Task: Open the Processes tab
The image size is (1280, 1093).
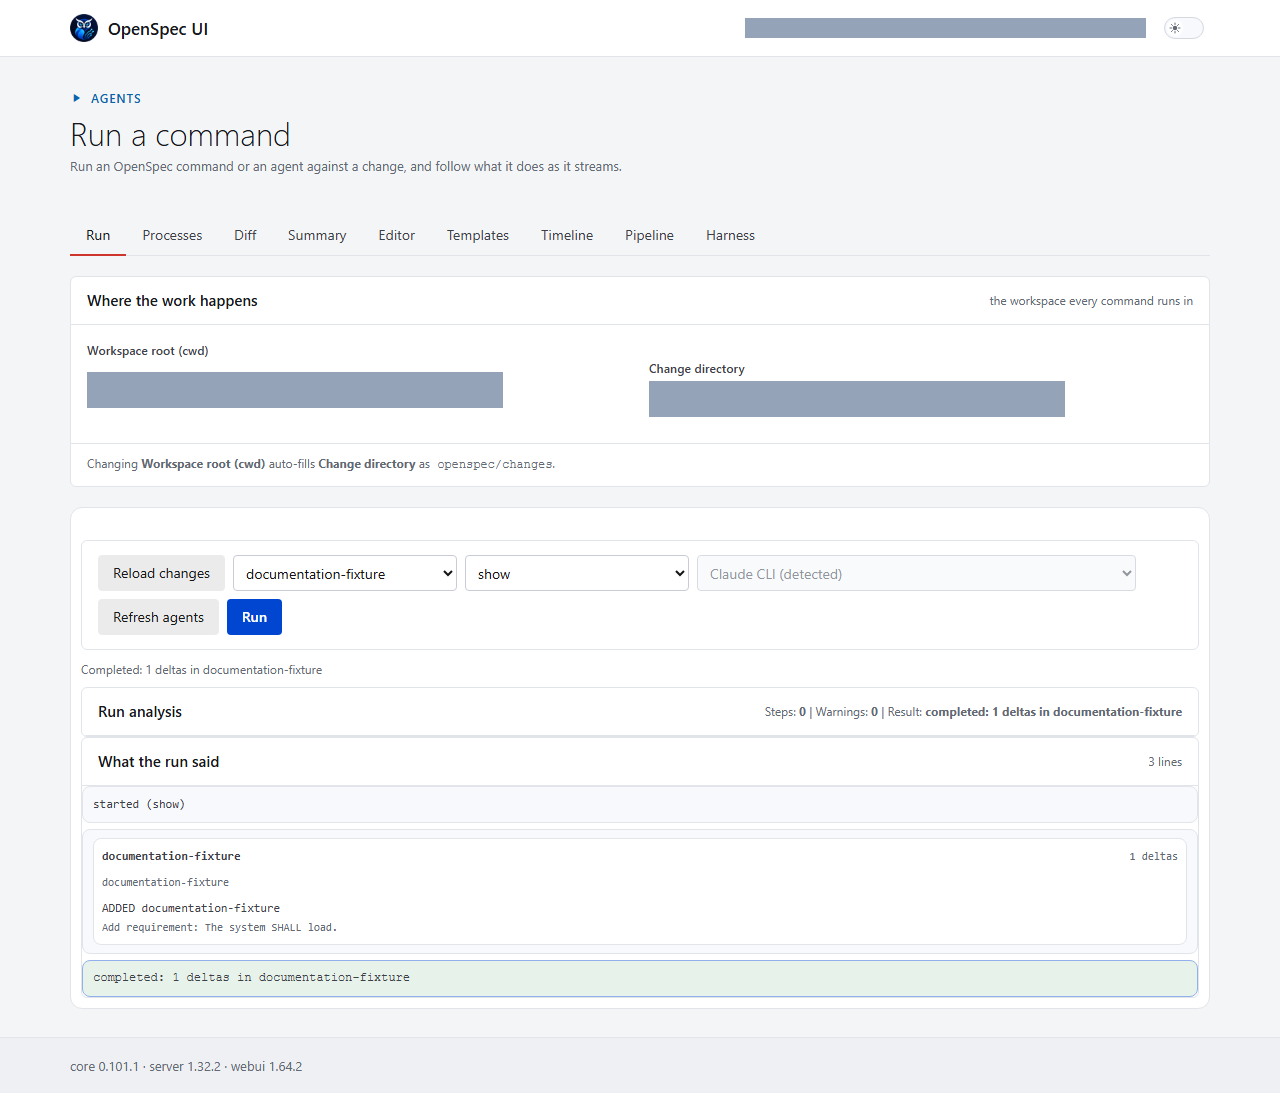Action: click(x=172, y=235)
